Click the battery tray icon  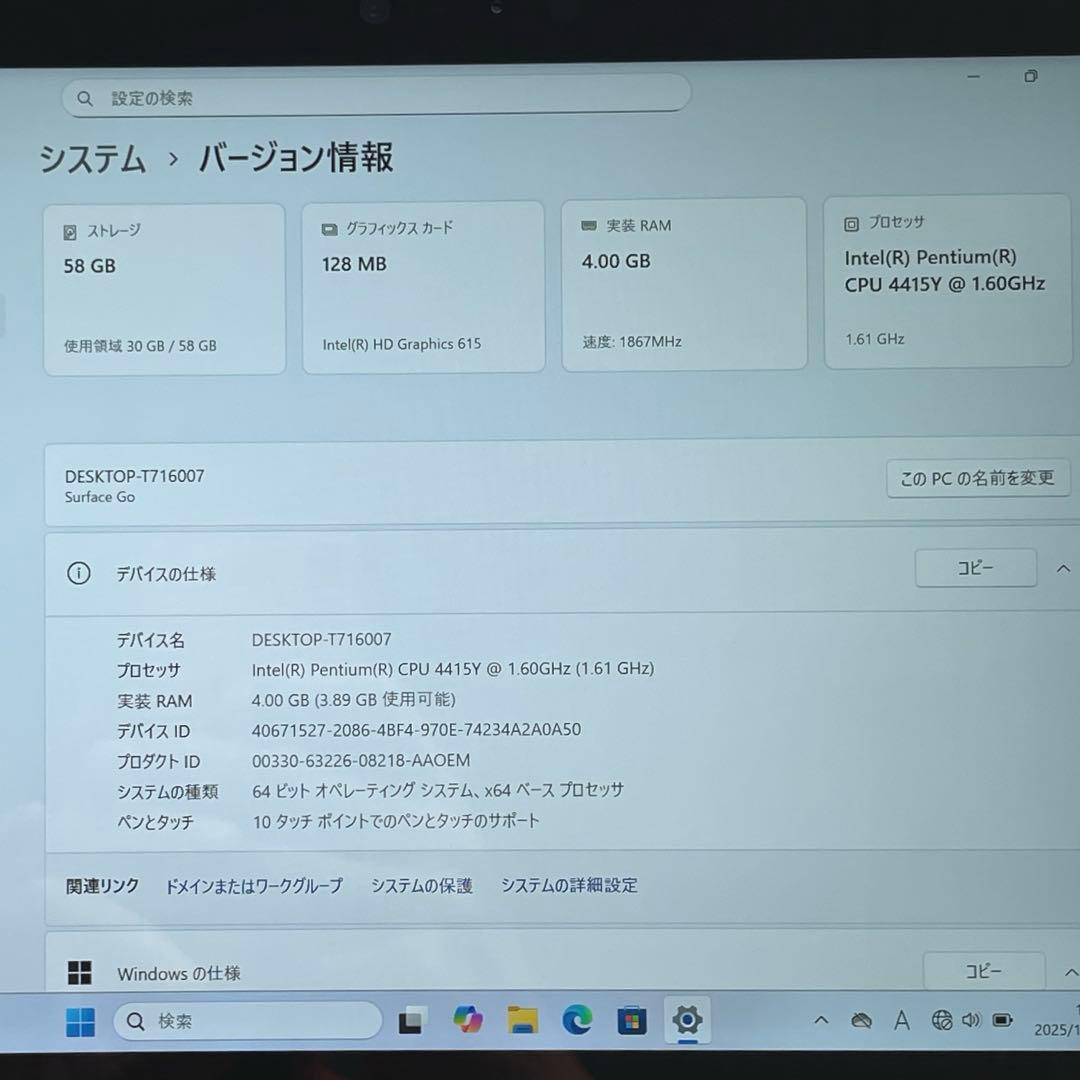pos(1002,1019)
